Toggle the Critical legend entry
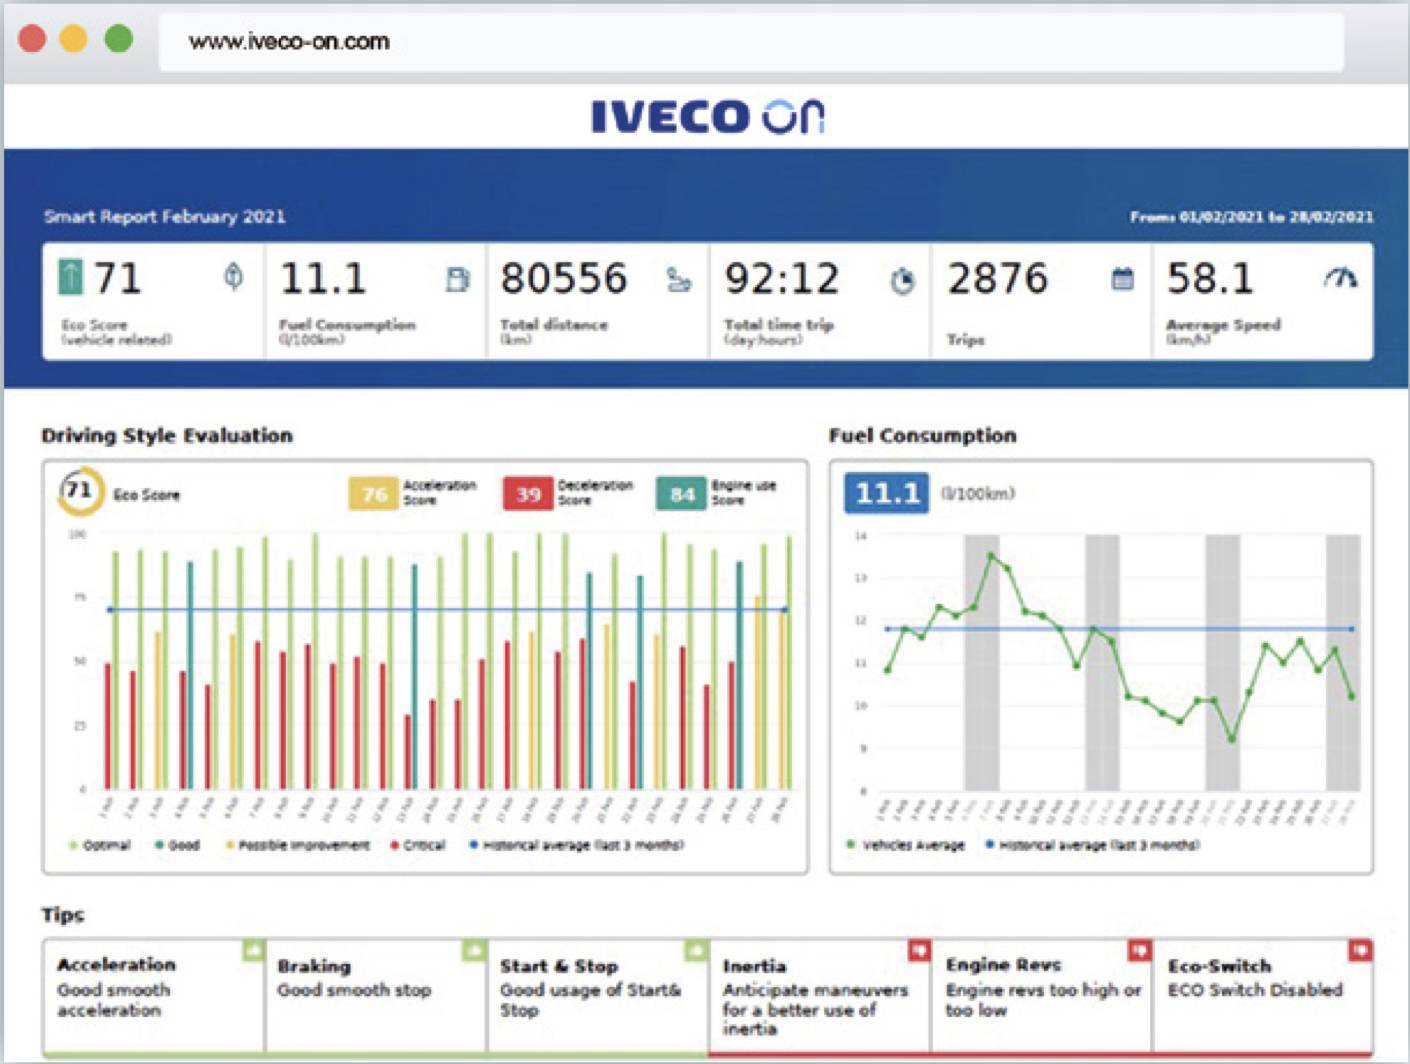The width and height of the screenshot is (1410, 1064). (418, 845)
